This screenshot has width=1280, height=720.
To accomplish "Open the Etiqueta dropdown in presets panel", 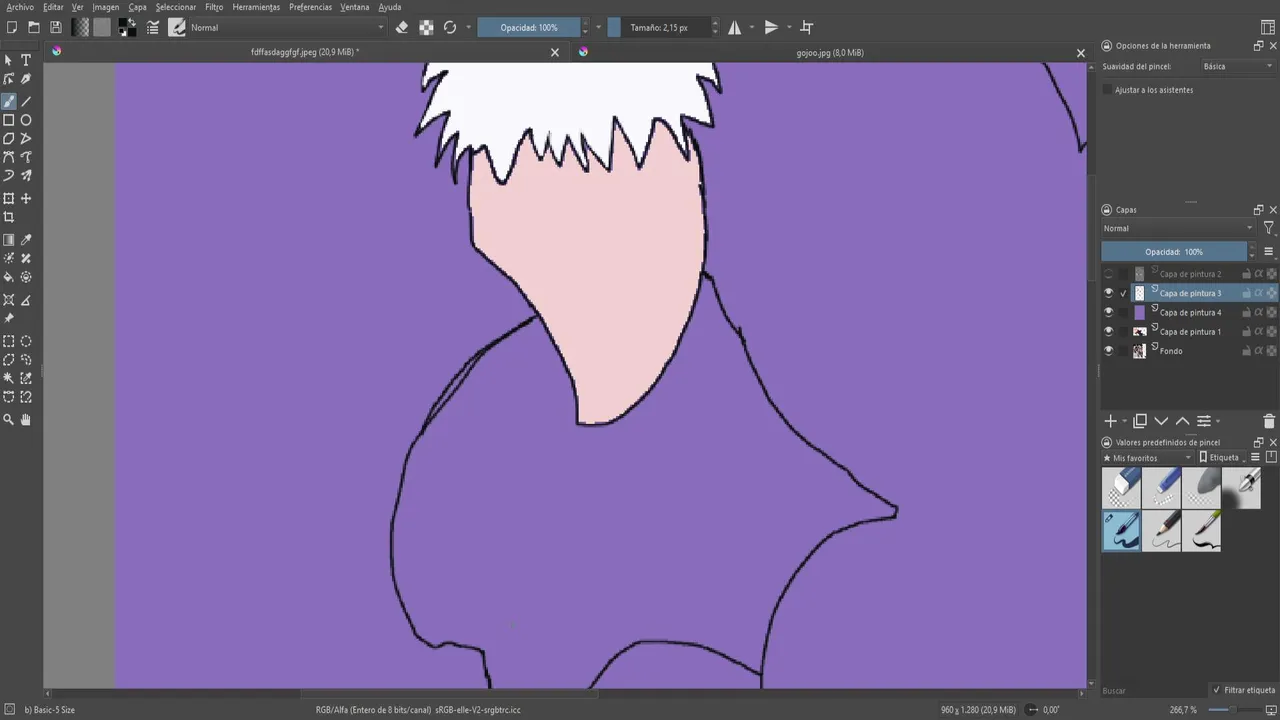I will pyautogui.click(x=1223, y=458).
